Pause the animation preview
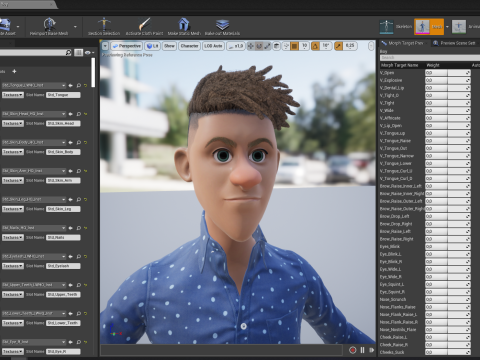The height and width of the screenshot is (360, 480). click(x=362, y=350)
